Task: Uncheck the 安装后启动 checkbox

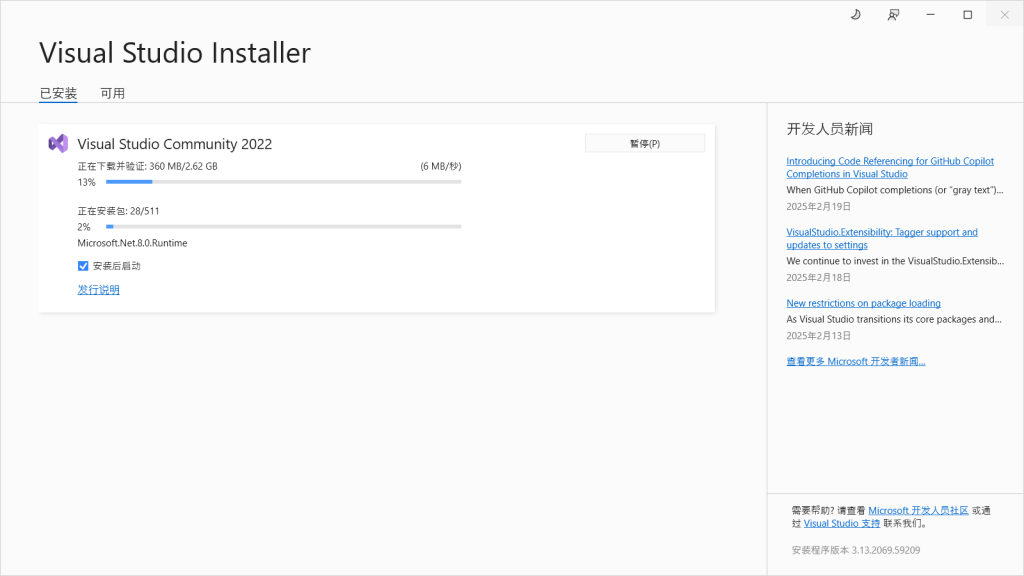Action: tap(83, 266)
